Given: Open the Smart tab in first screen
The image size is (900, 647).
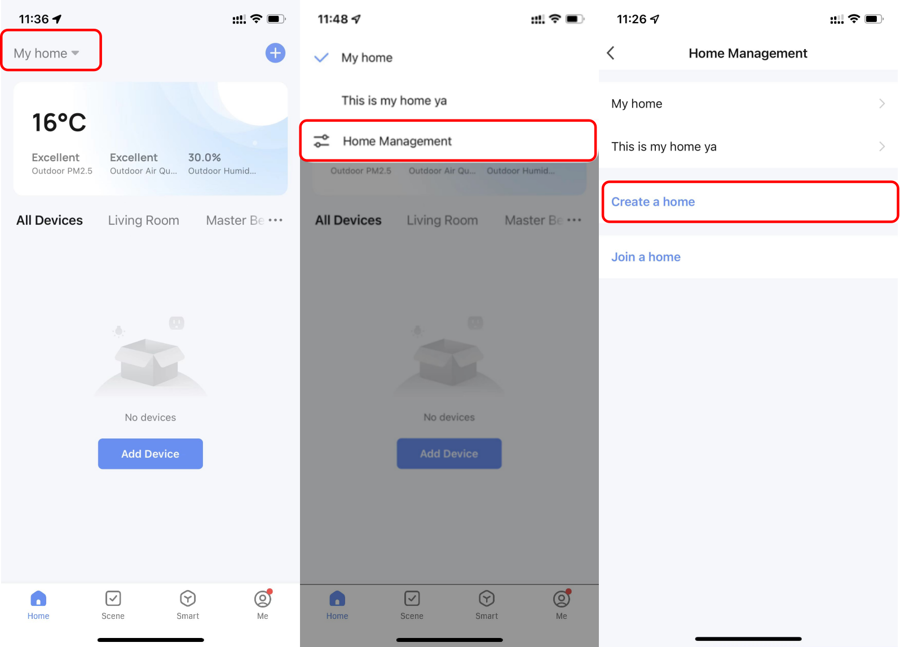Looking at the screenshot, I should tap(188, 605).
